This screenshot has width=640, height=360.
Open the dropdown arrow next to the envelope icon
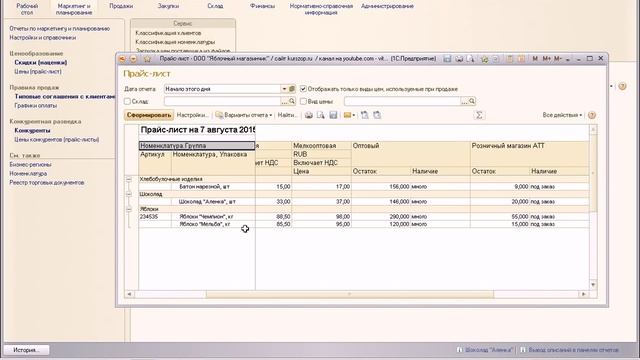pyautogui.click(x=354, y=116)
